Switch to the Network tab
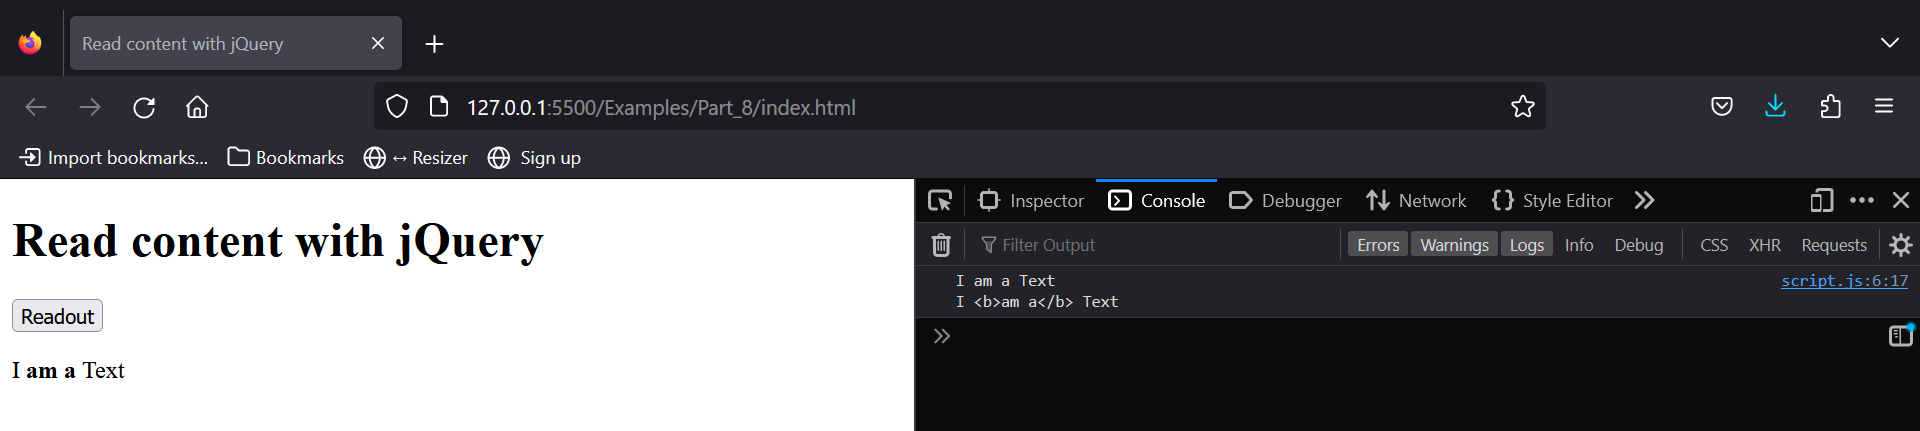Image resolution: width=1920 pixels, height=431 pixels. click(1417, 201)
